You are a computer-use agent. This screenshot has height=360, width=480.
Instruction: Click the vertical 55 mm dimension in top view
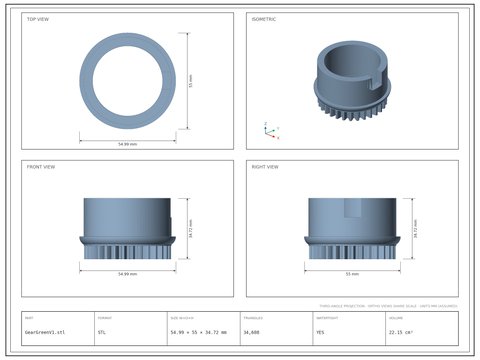tap(191, 81)
